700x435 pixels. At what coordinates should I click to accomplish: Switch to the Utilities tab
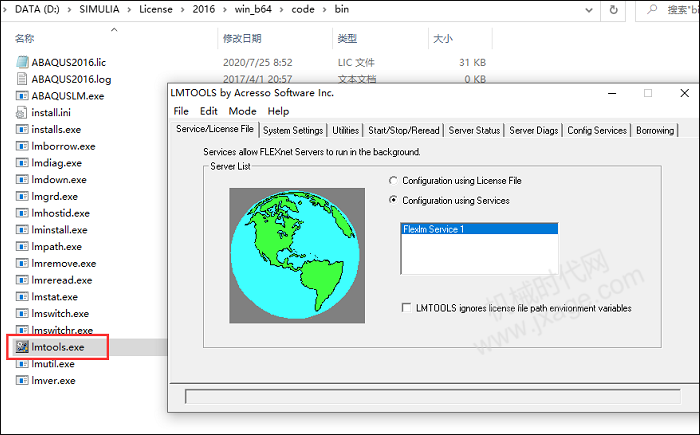(x=345, y=130)
